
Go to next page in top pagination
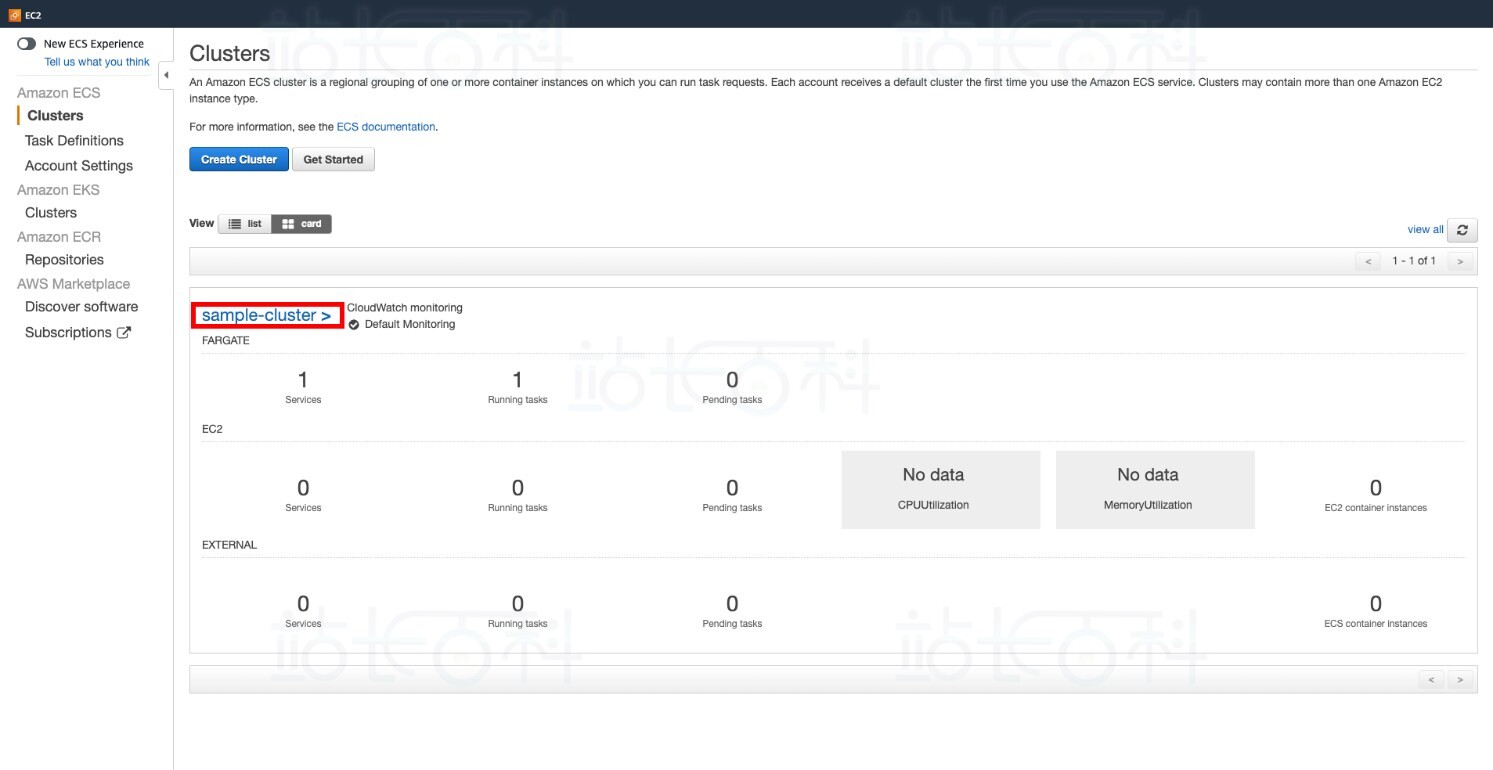click(x=1461, y=262)
